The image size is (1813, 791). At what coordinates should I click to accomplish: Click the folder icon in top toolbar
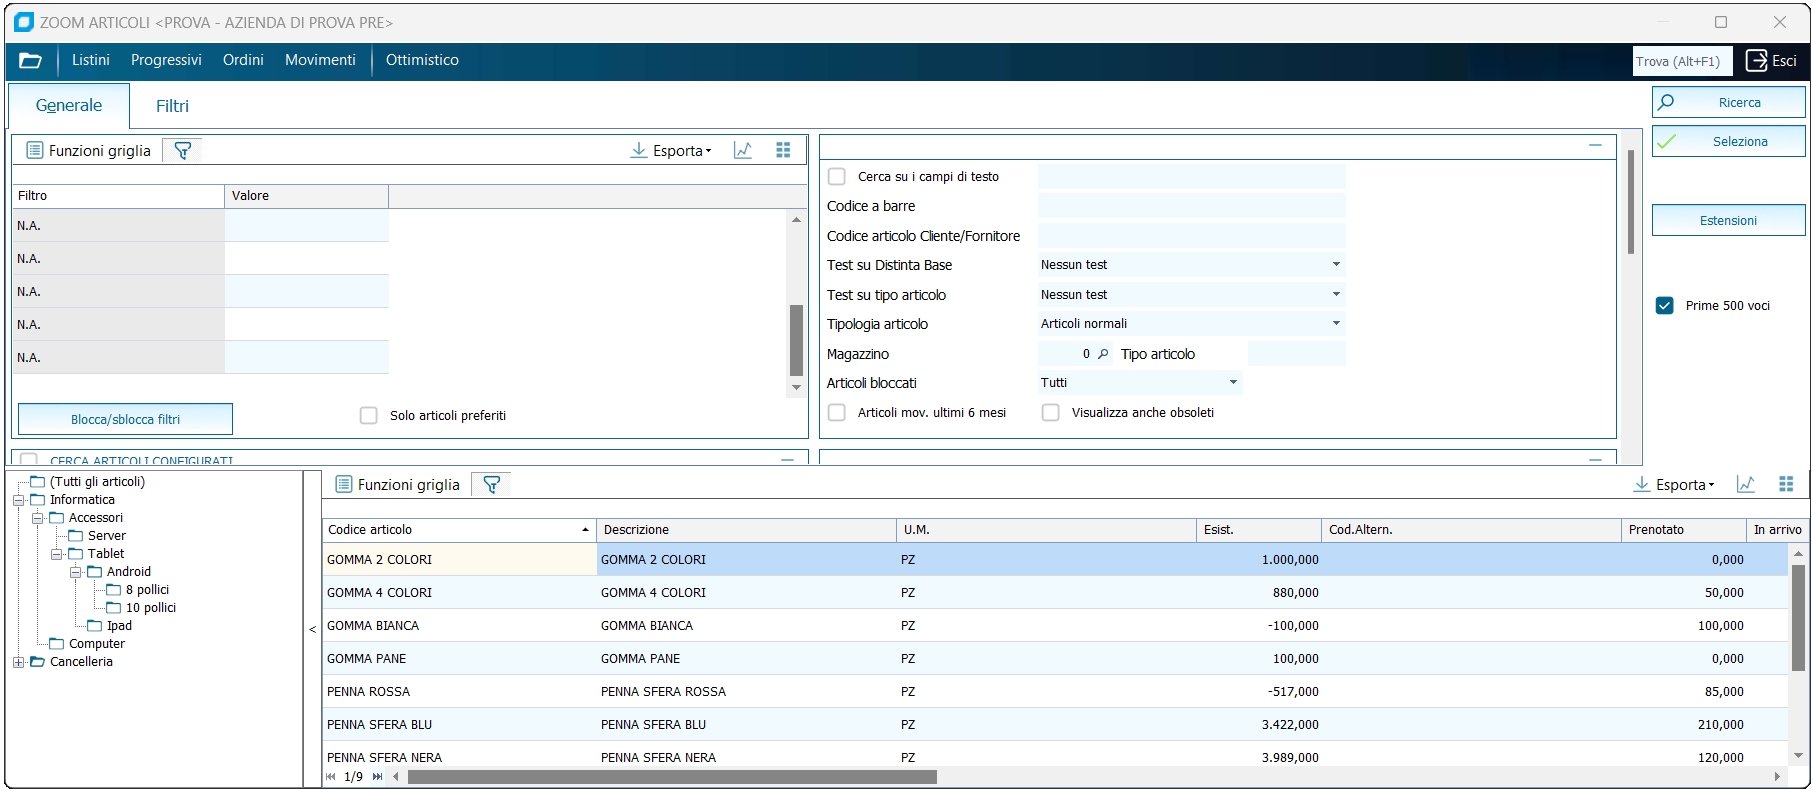(x=31, y=61)
